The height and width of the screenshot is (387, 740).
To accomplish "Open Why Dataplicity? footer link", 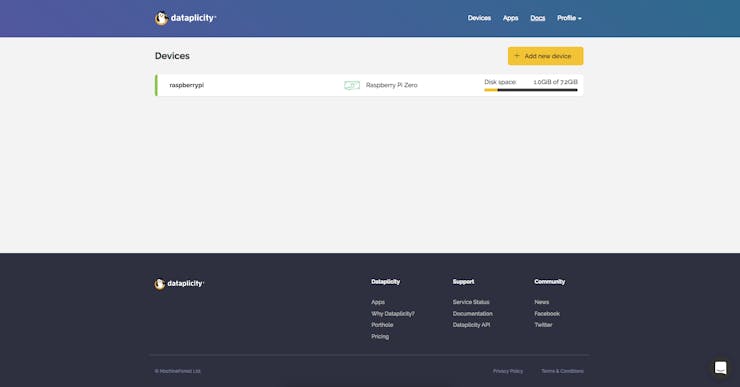I will (393, 313).
